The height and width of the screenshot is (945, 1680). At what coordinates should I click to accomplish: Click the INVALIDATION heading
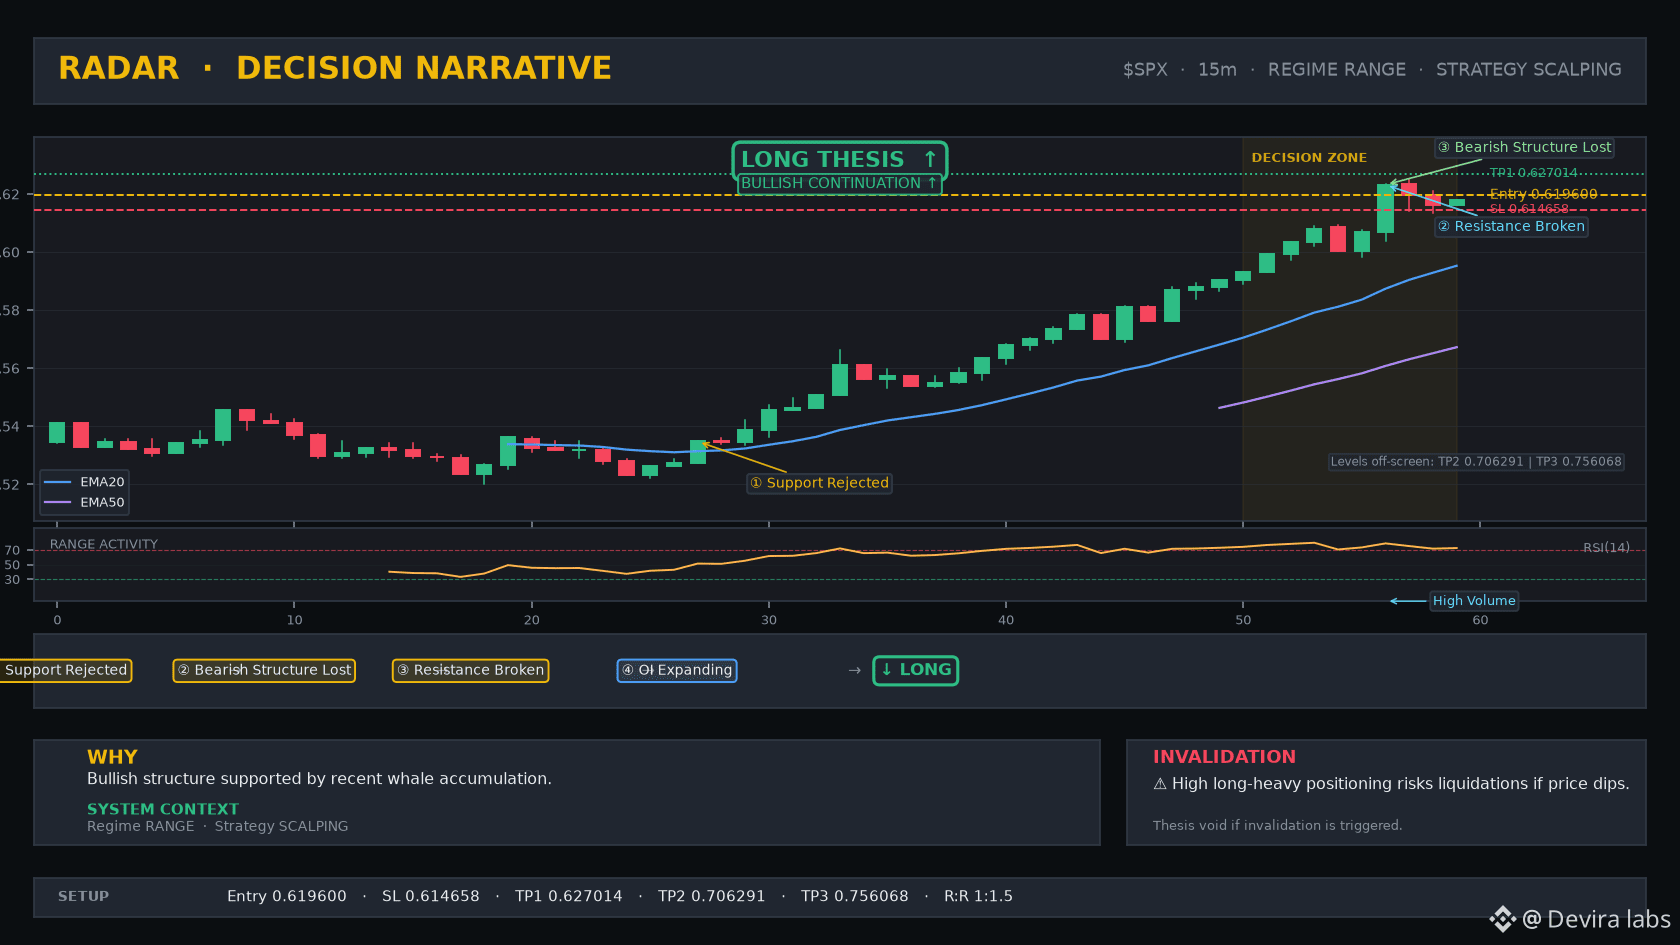[1224, 757]
